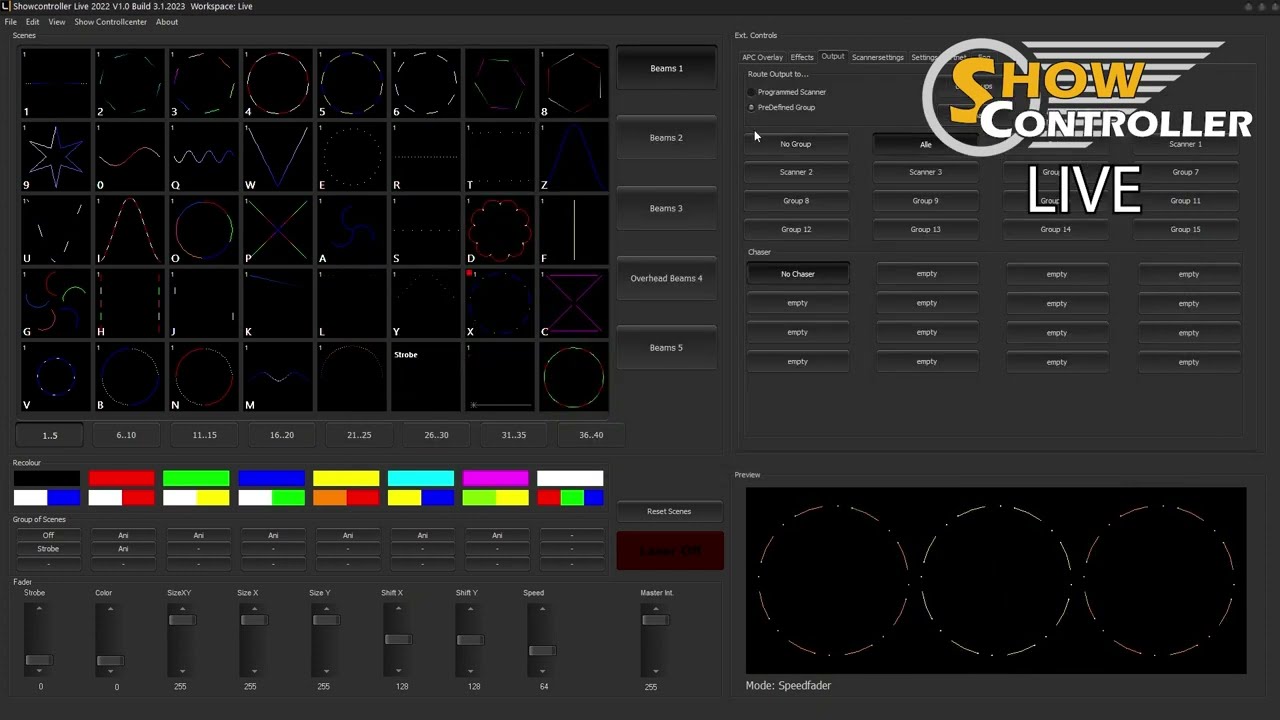
Task: Select the vertical line scene labeled F
Action: (573, 230)
